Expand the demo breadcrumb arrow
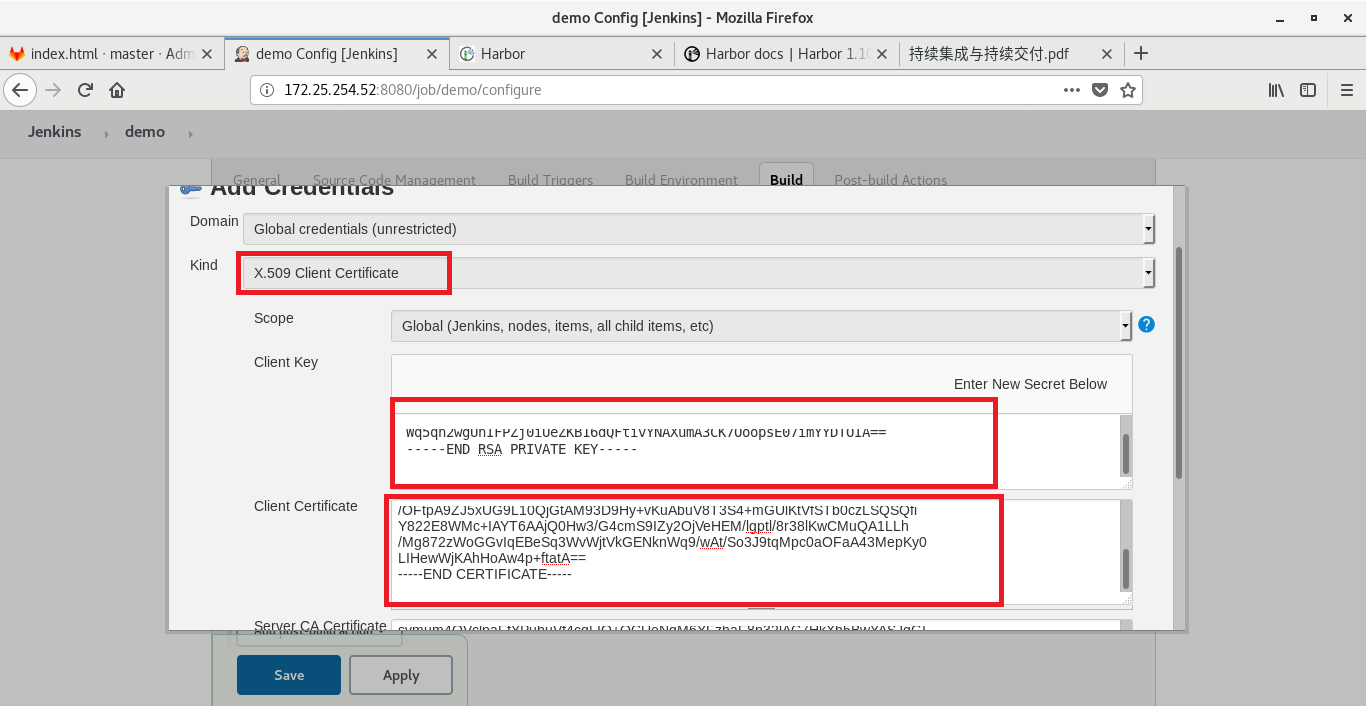The height and width of the screenshot is (706, 1366). click(x=190, y=133)
